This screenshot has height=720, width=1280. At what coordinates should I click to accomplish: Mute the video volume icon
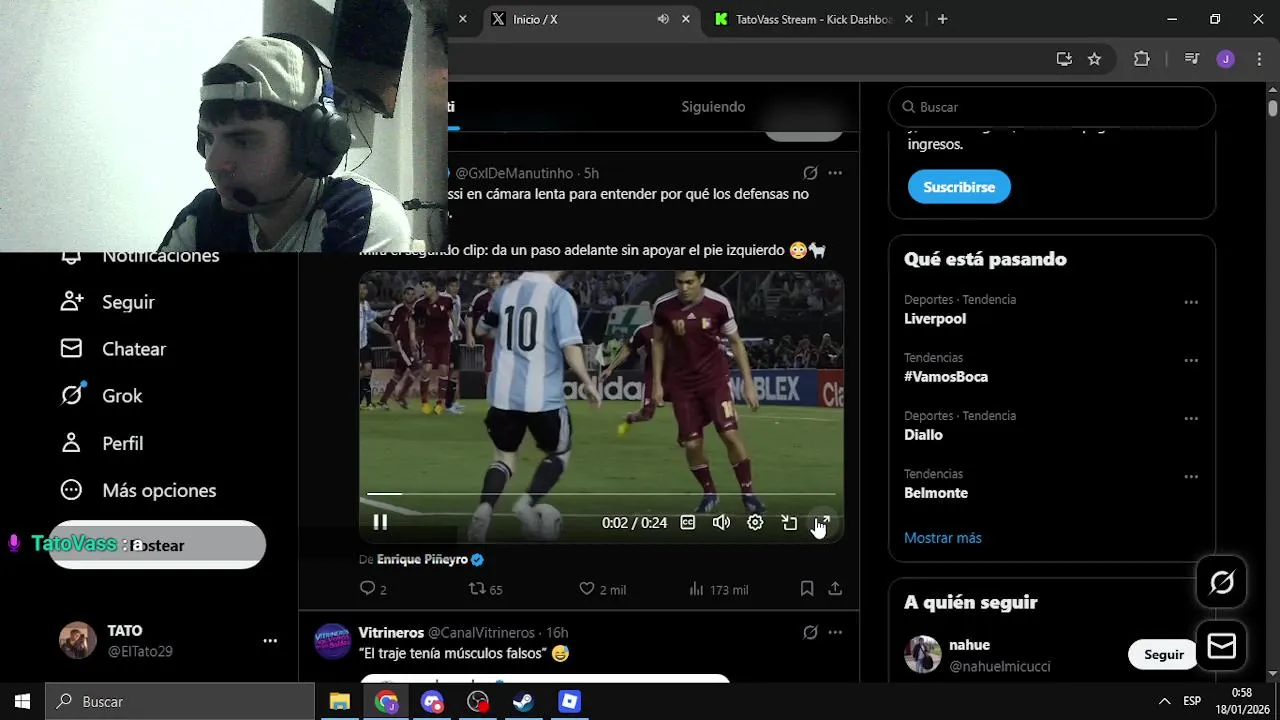click(x=721, y=522)
